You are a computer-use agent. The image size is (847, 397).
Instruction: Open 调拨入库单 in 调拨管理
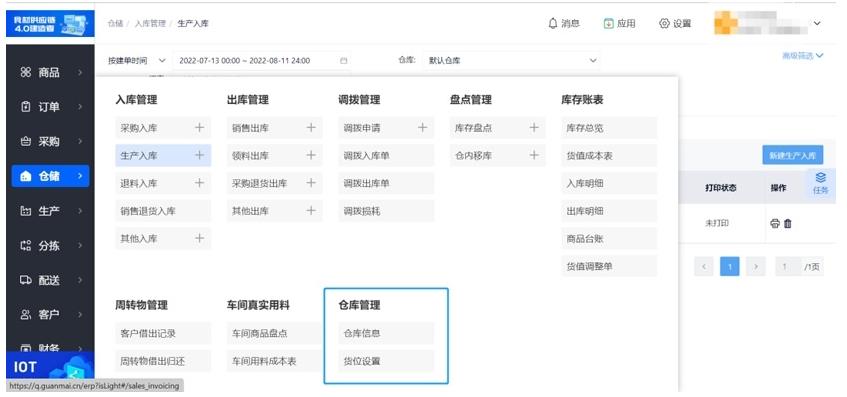click(x=386, y=156)
